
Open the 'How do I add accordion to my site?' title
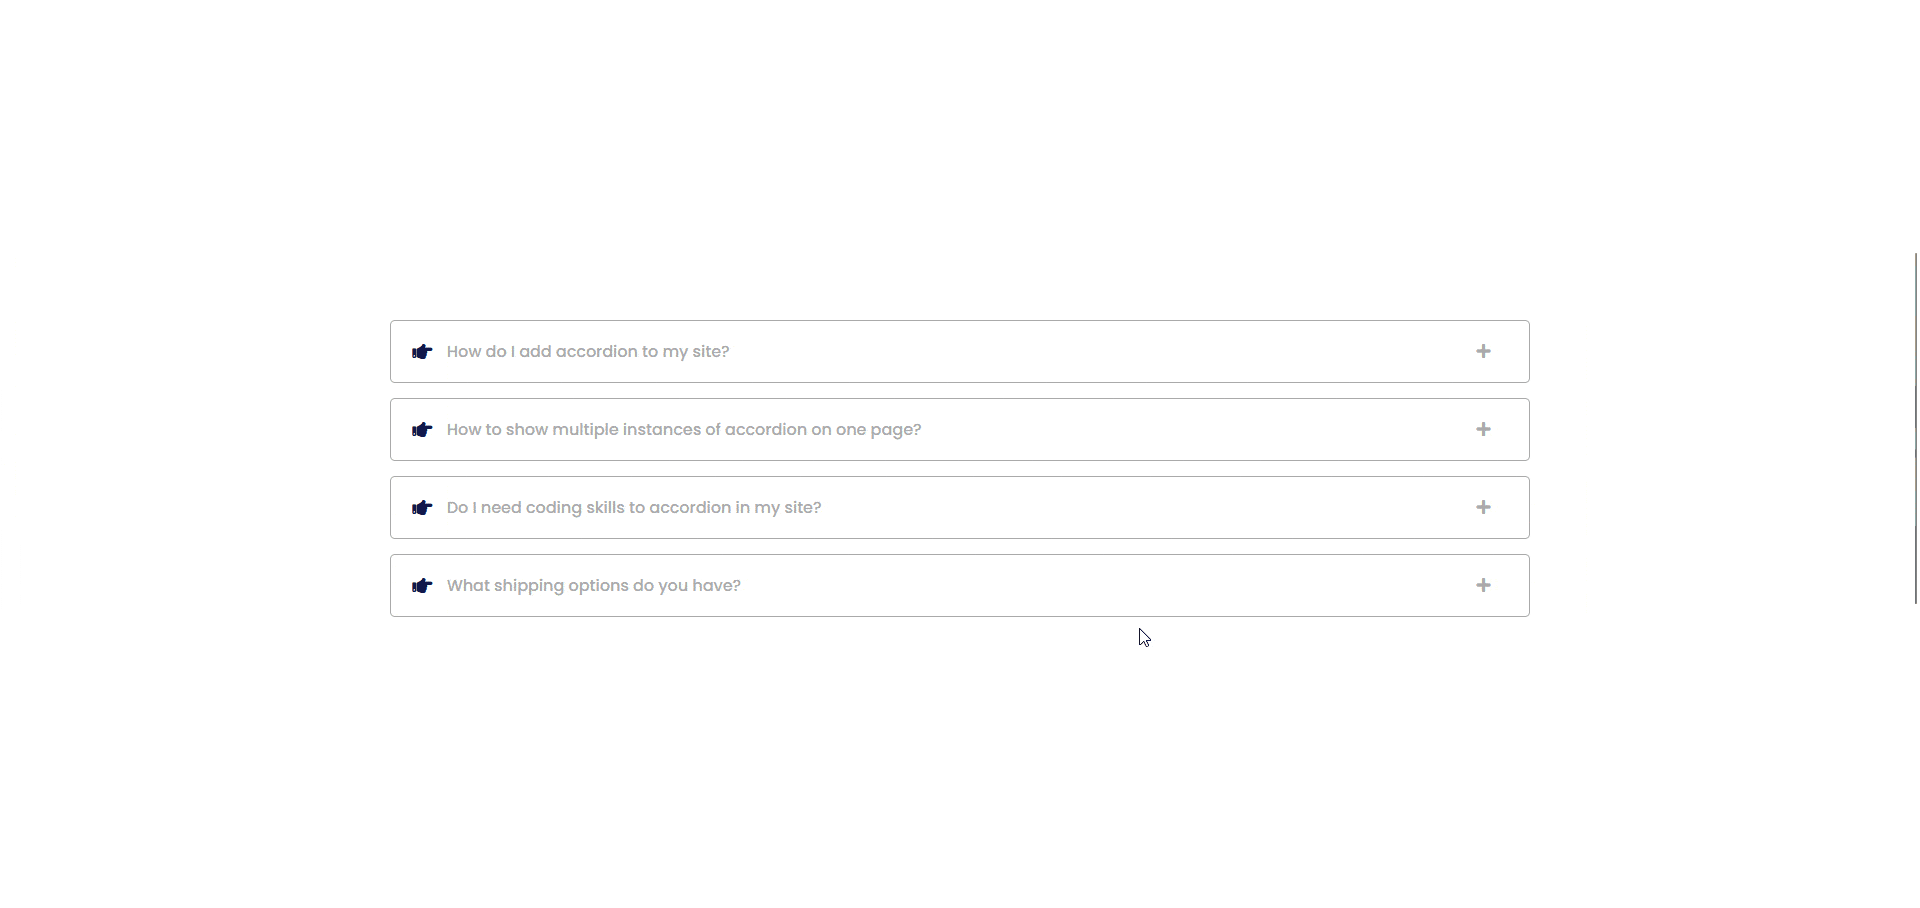(588, 352)
